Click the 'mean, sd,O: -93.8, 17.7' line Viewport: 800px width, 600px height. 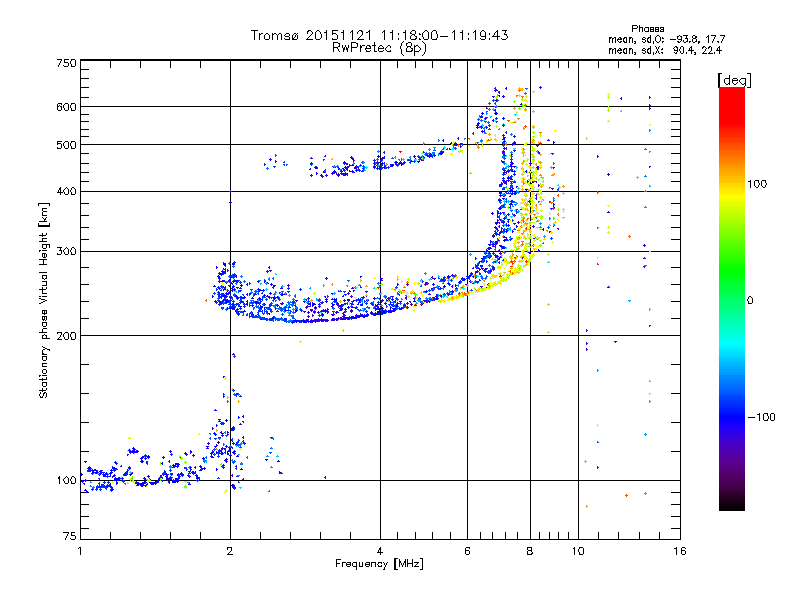tap(666, 39)
